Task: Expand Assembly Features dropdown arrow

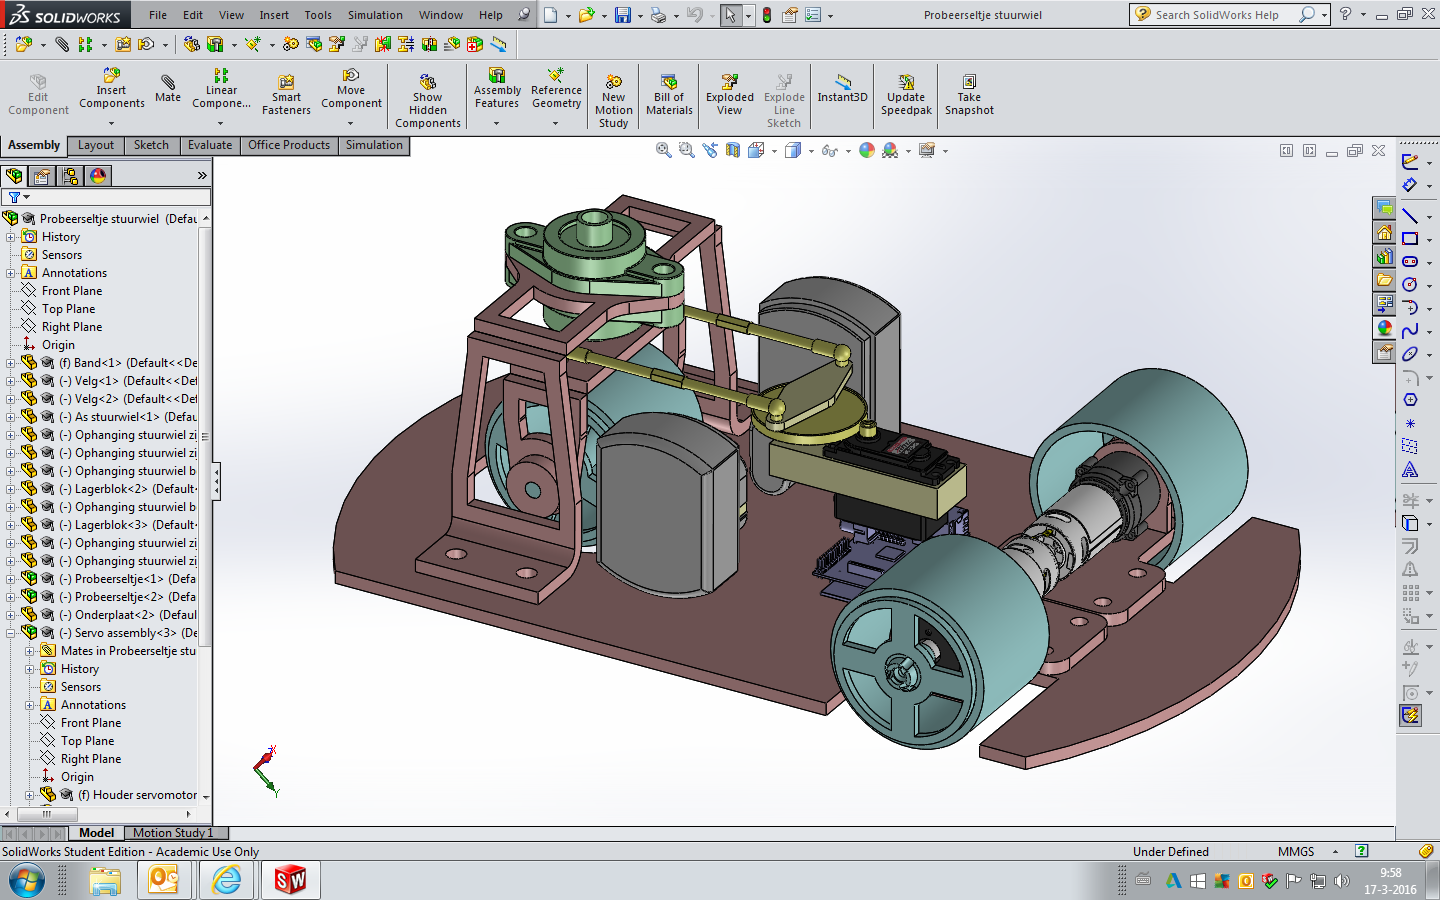Action: 497,124
